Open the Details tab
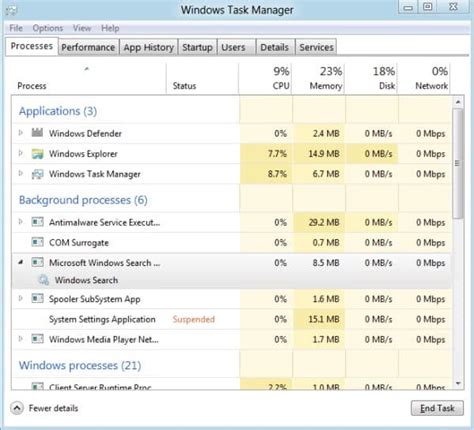Image resolution: width=474 pixels, height=430 pixels. [275, 47]
